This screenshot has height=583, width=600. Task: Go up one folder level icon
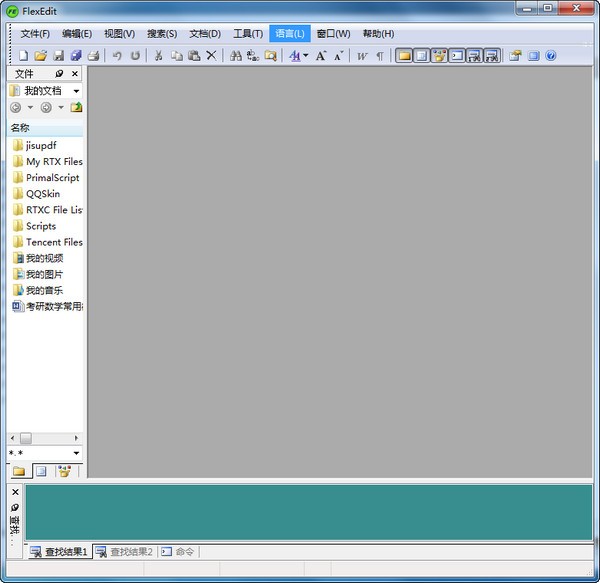[x=76, y=107]
